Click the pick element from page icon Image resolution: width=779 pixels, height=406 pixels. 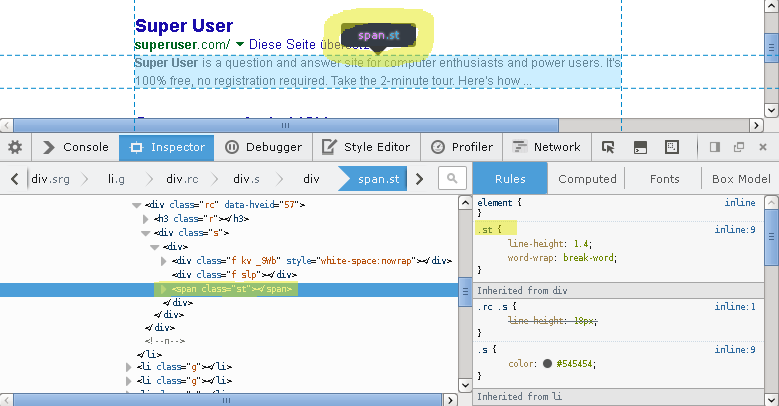608,147
